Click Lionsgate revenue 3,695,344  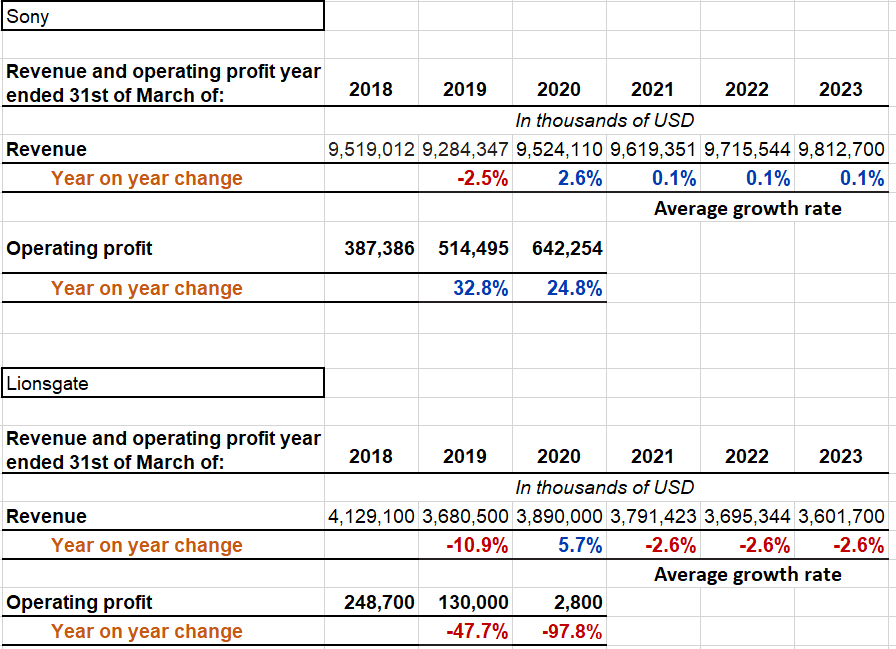(747, 516)
